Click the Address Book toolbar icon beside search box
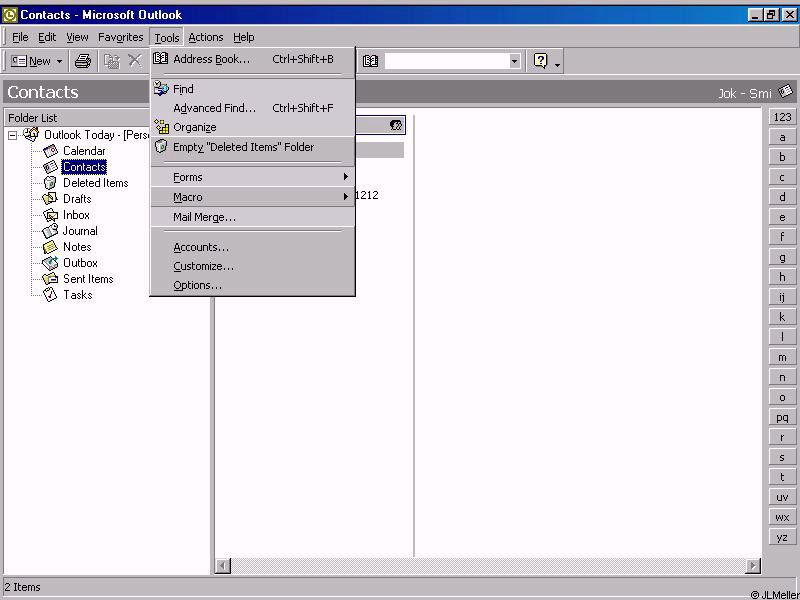The height and width of the screenshot is (600, 800). coord(370,61)
